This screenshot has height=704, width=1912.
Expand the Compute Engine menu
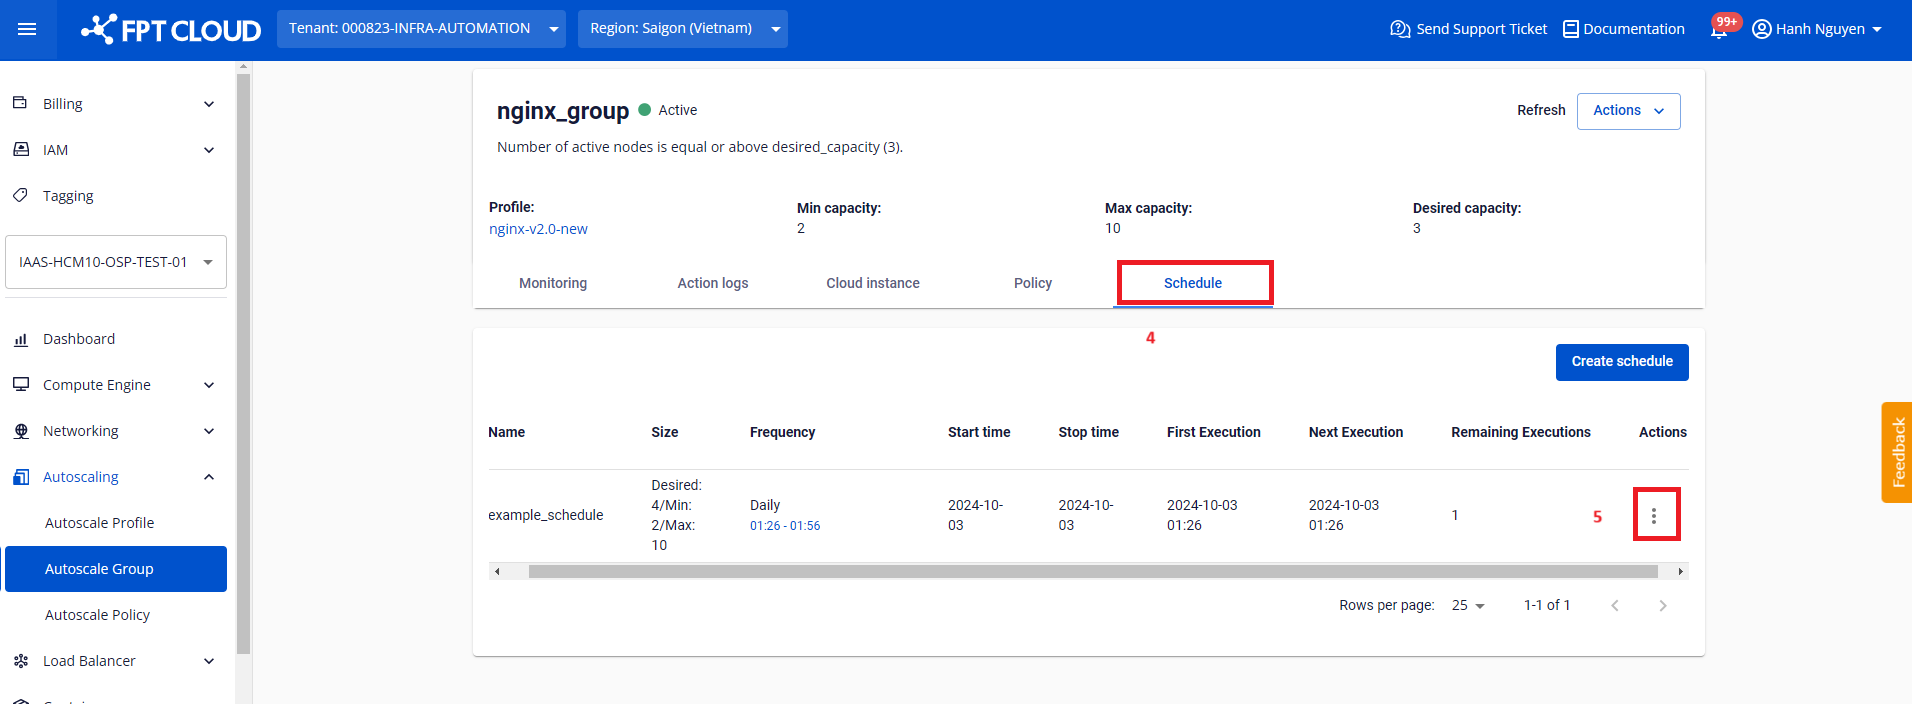(209, 385)
